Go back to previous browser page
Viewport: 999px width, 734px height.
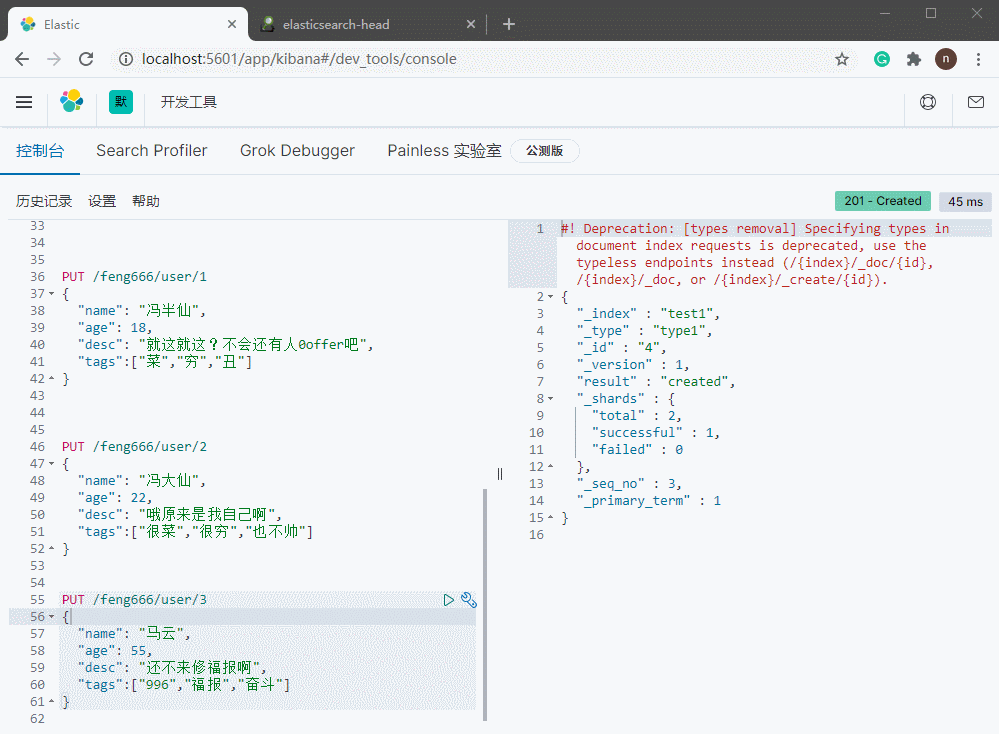point(22,59)
